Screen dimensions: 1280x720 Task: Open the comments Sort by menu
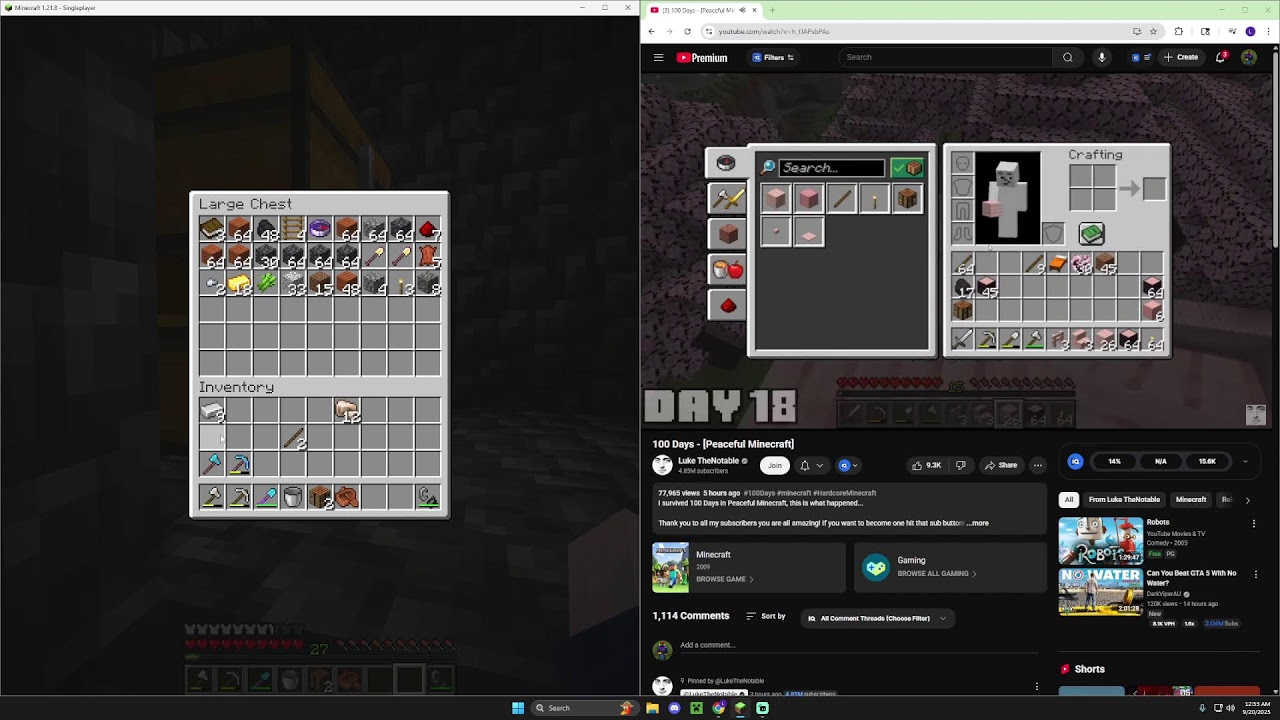tap(765, 616)
